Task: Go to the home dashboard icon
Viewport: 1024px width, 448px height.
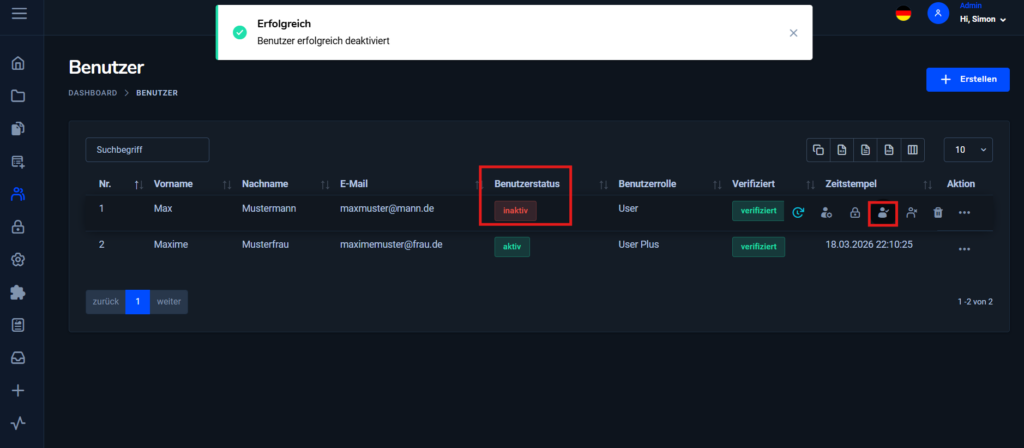Action: [x=18, y=63]
